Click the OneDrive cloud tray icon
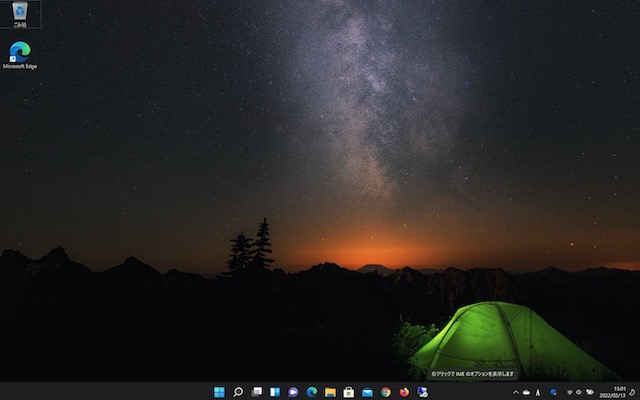 (x=527, y=393)
